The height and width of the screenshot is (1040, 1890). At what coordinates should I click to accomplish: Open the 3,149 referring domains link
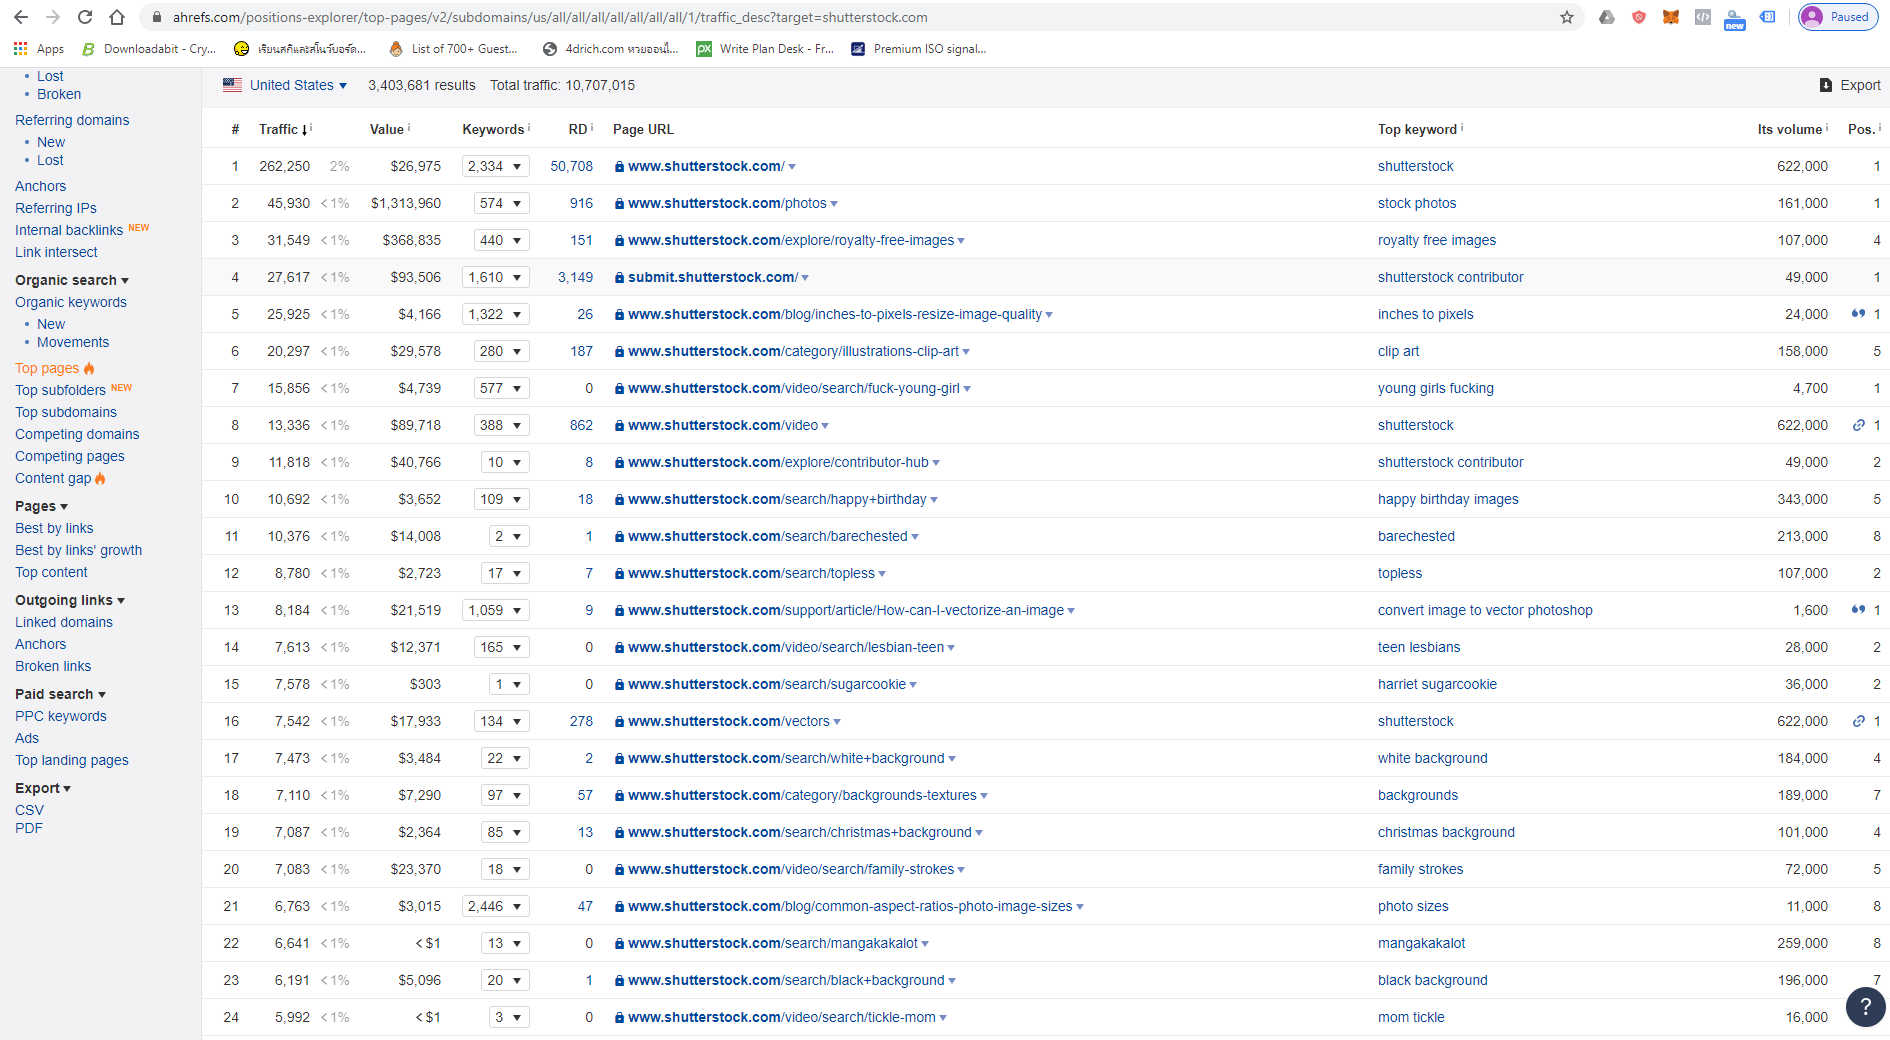pyautogui.click(x=575, y=277)
